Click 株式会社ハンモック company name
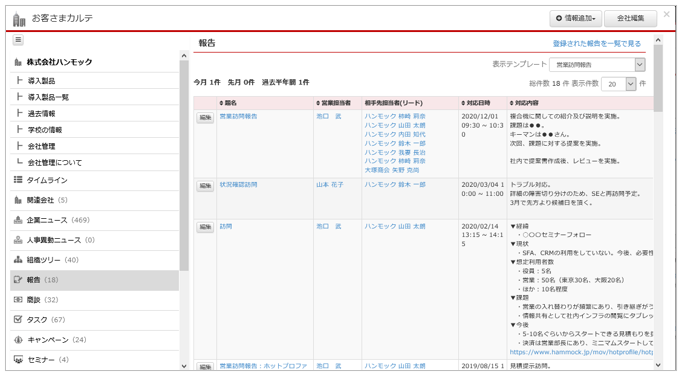The height and width of the screenshot is (377, 678). 59,62
